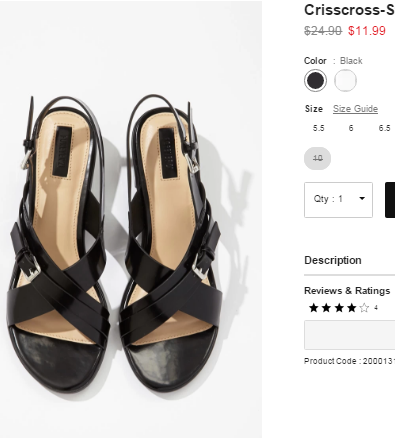This screenshot has height=444, width=395.
Task: Click the second rating star
Action: 326,308
